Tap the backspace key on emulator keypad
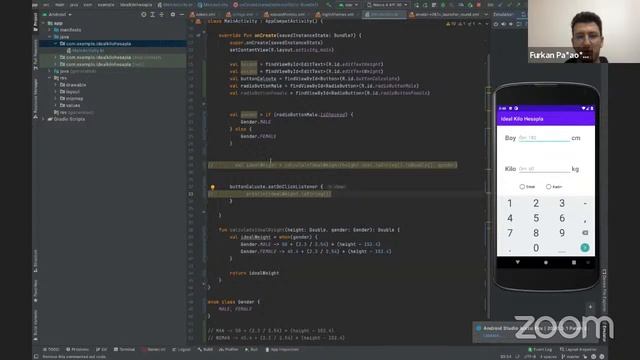The height and width of the screenshot is (360, 640). click(x=585, y=233)
